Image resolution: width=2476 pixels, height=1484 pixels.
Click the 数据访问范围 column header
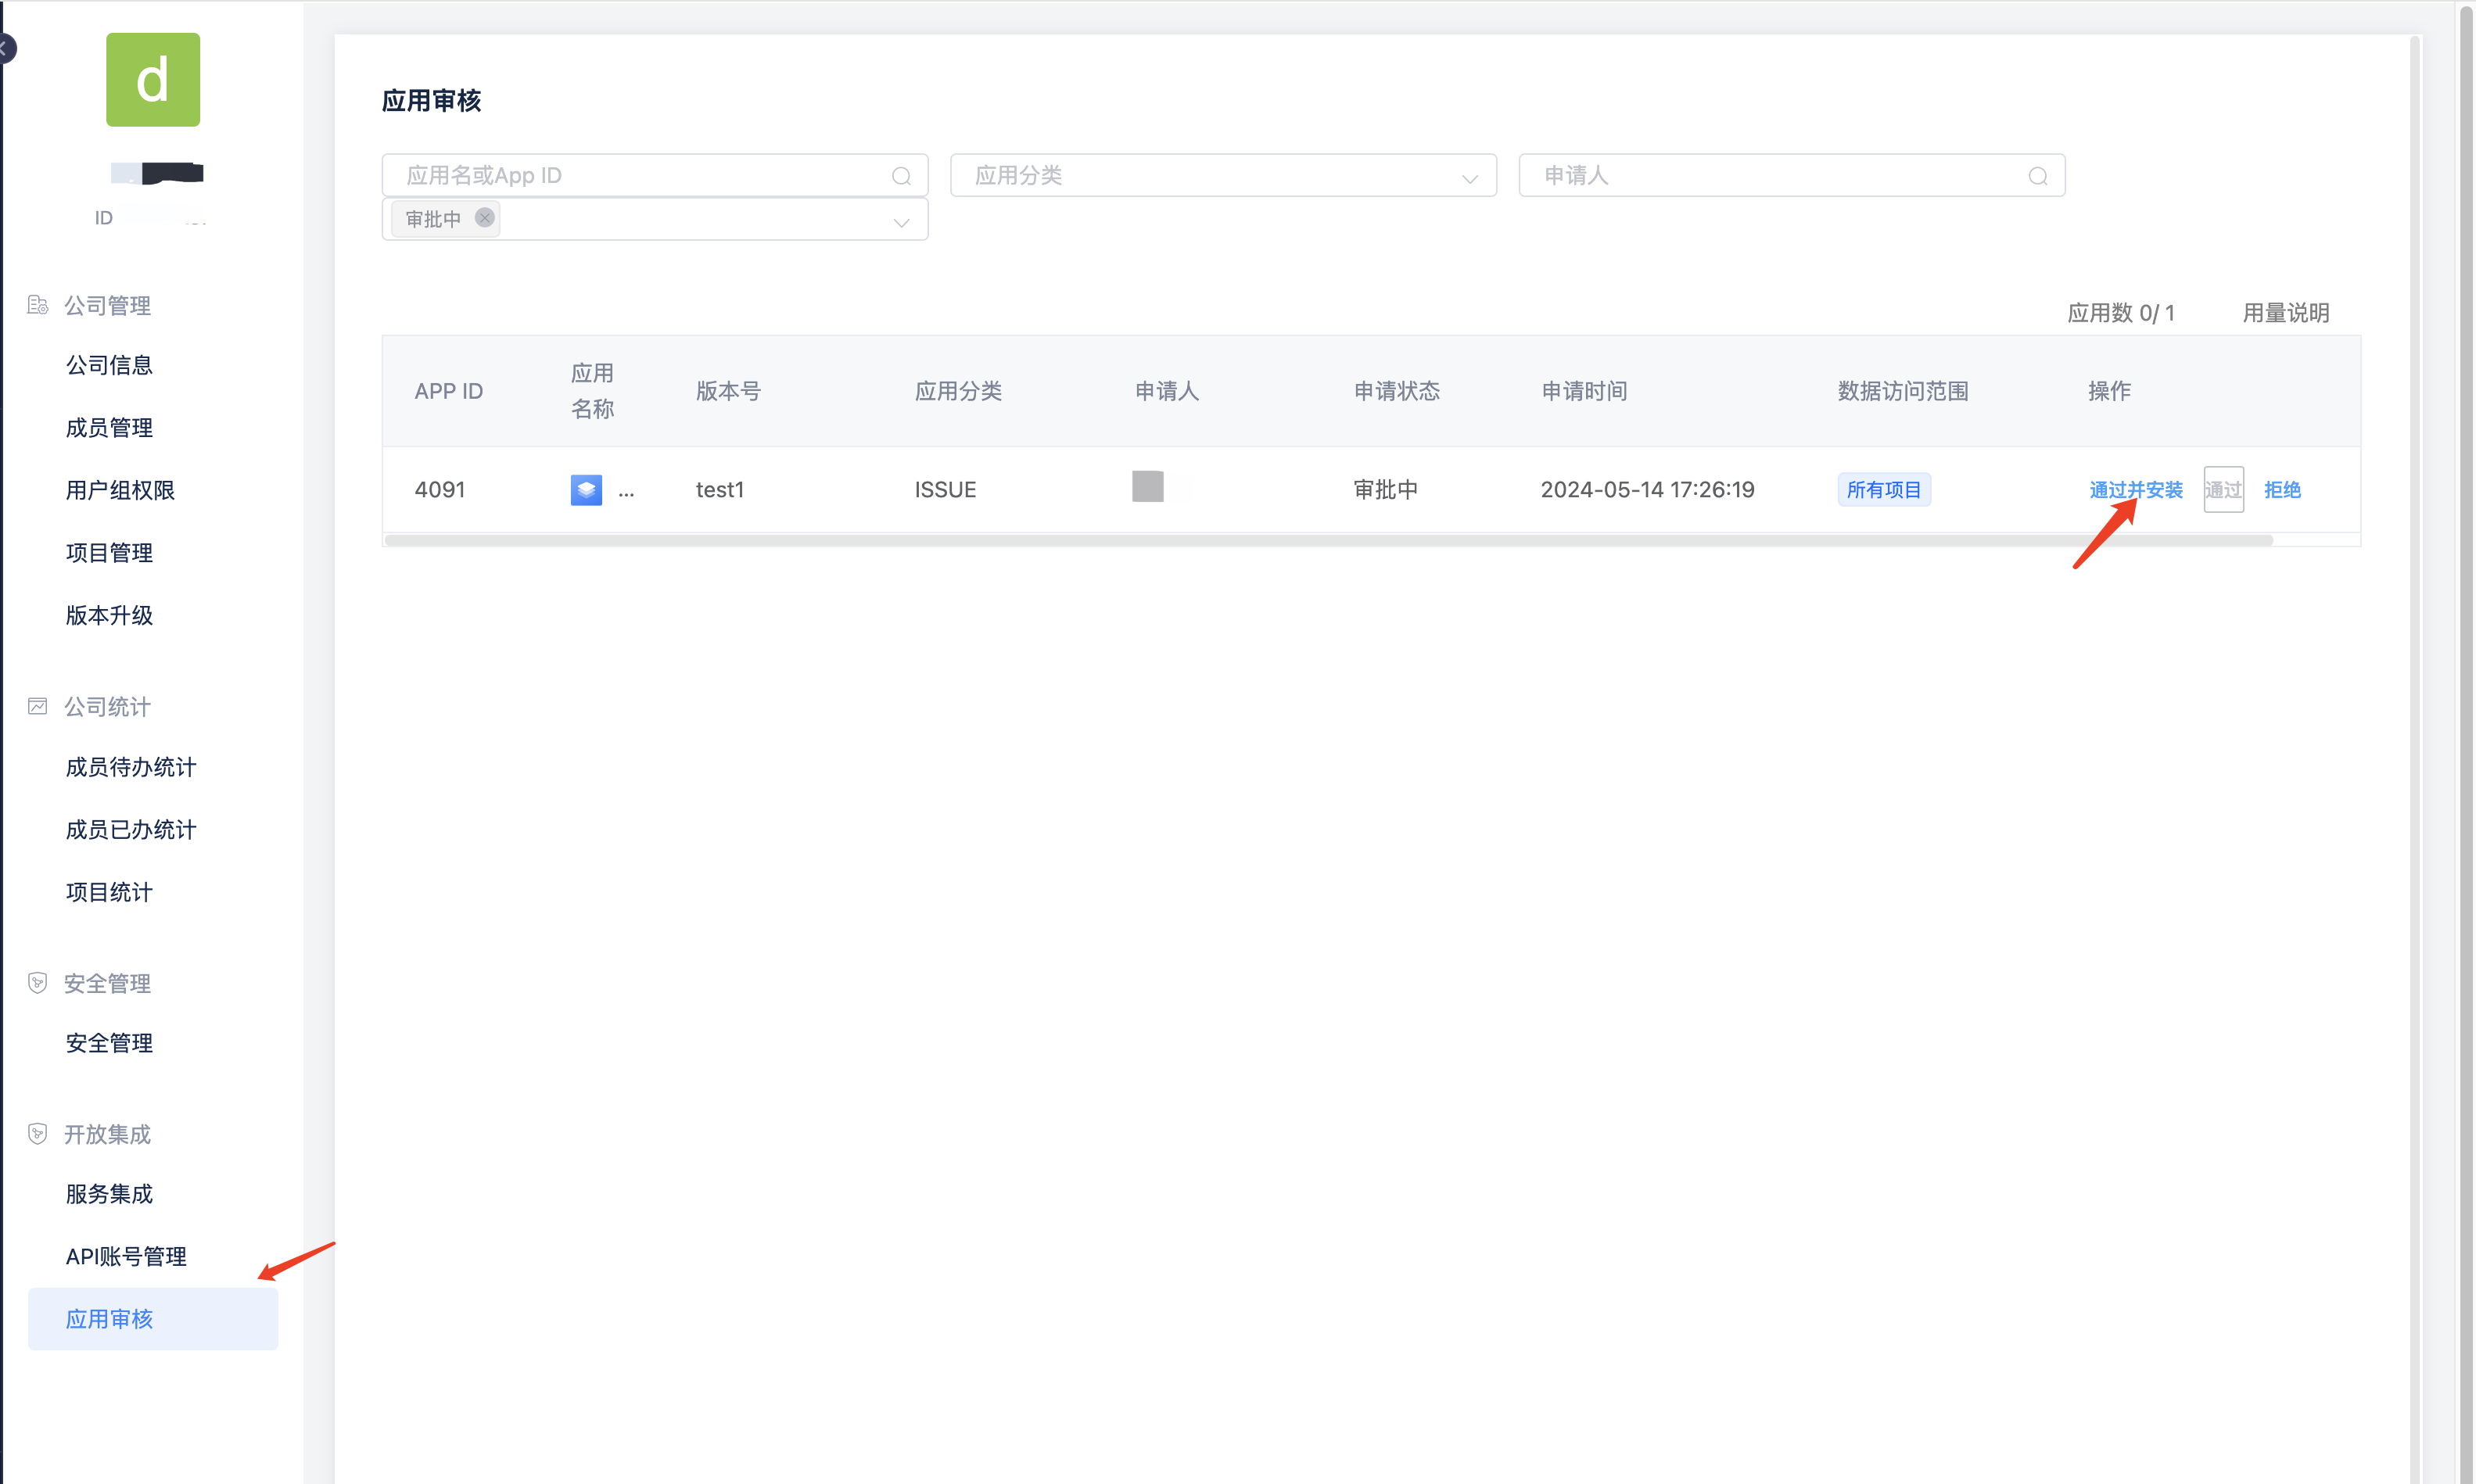click(1903, 391)
